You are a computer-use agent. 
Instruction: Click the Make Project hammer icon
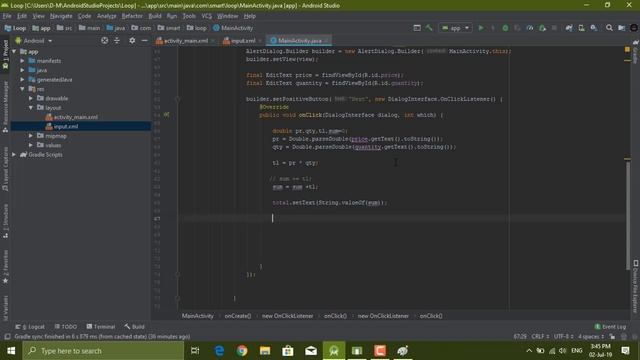coord(429,28)
